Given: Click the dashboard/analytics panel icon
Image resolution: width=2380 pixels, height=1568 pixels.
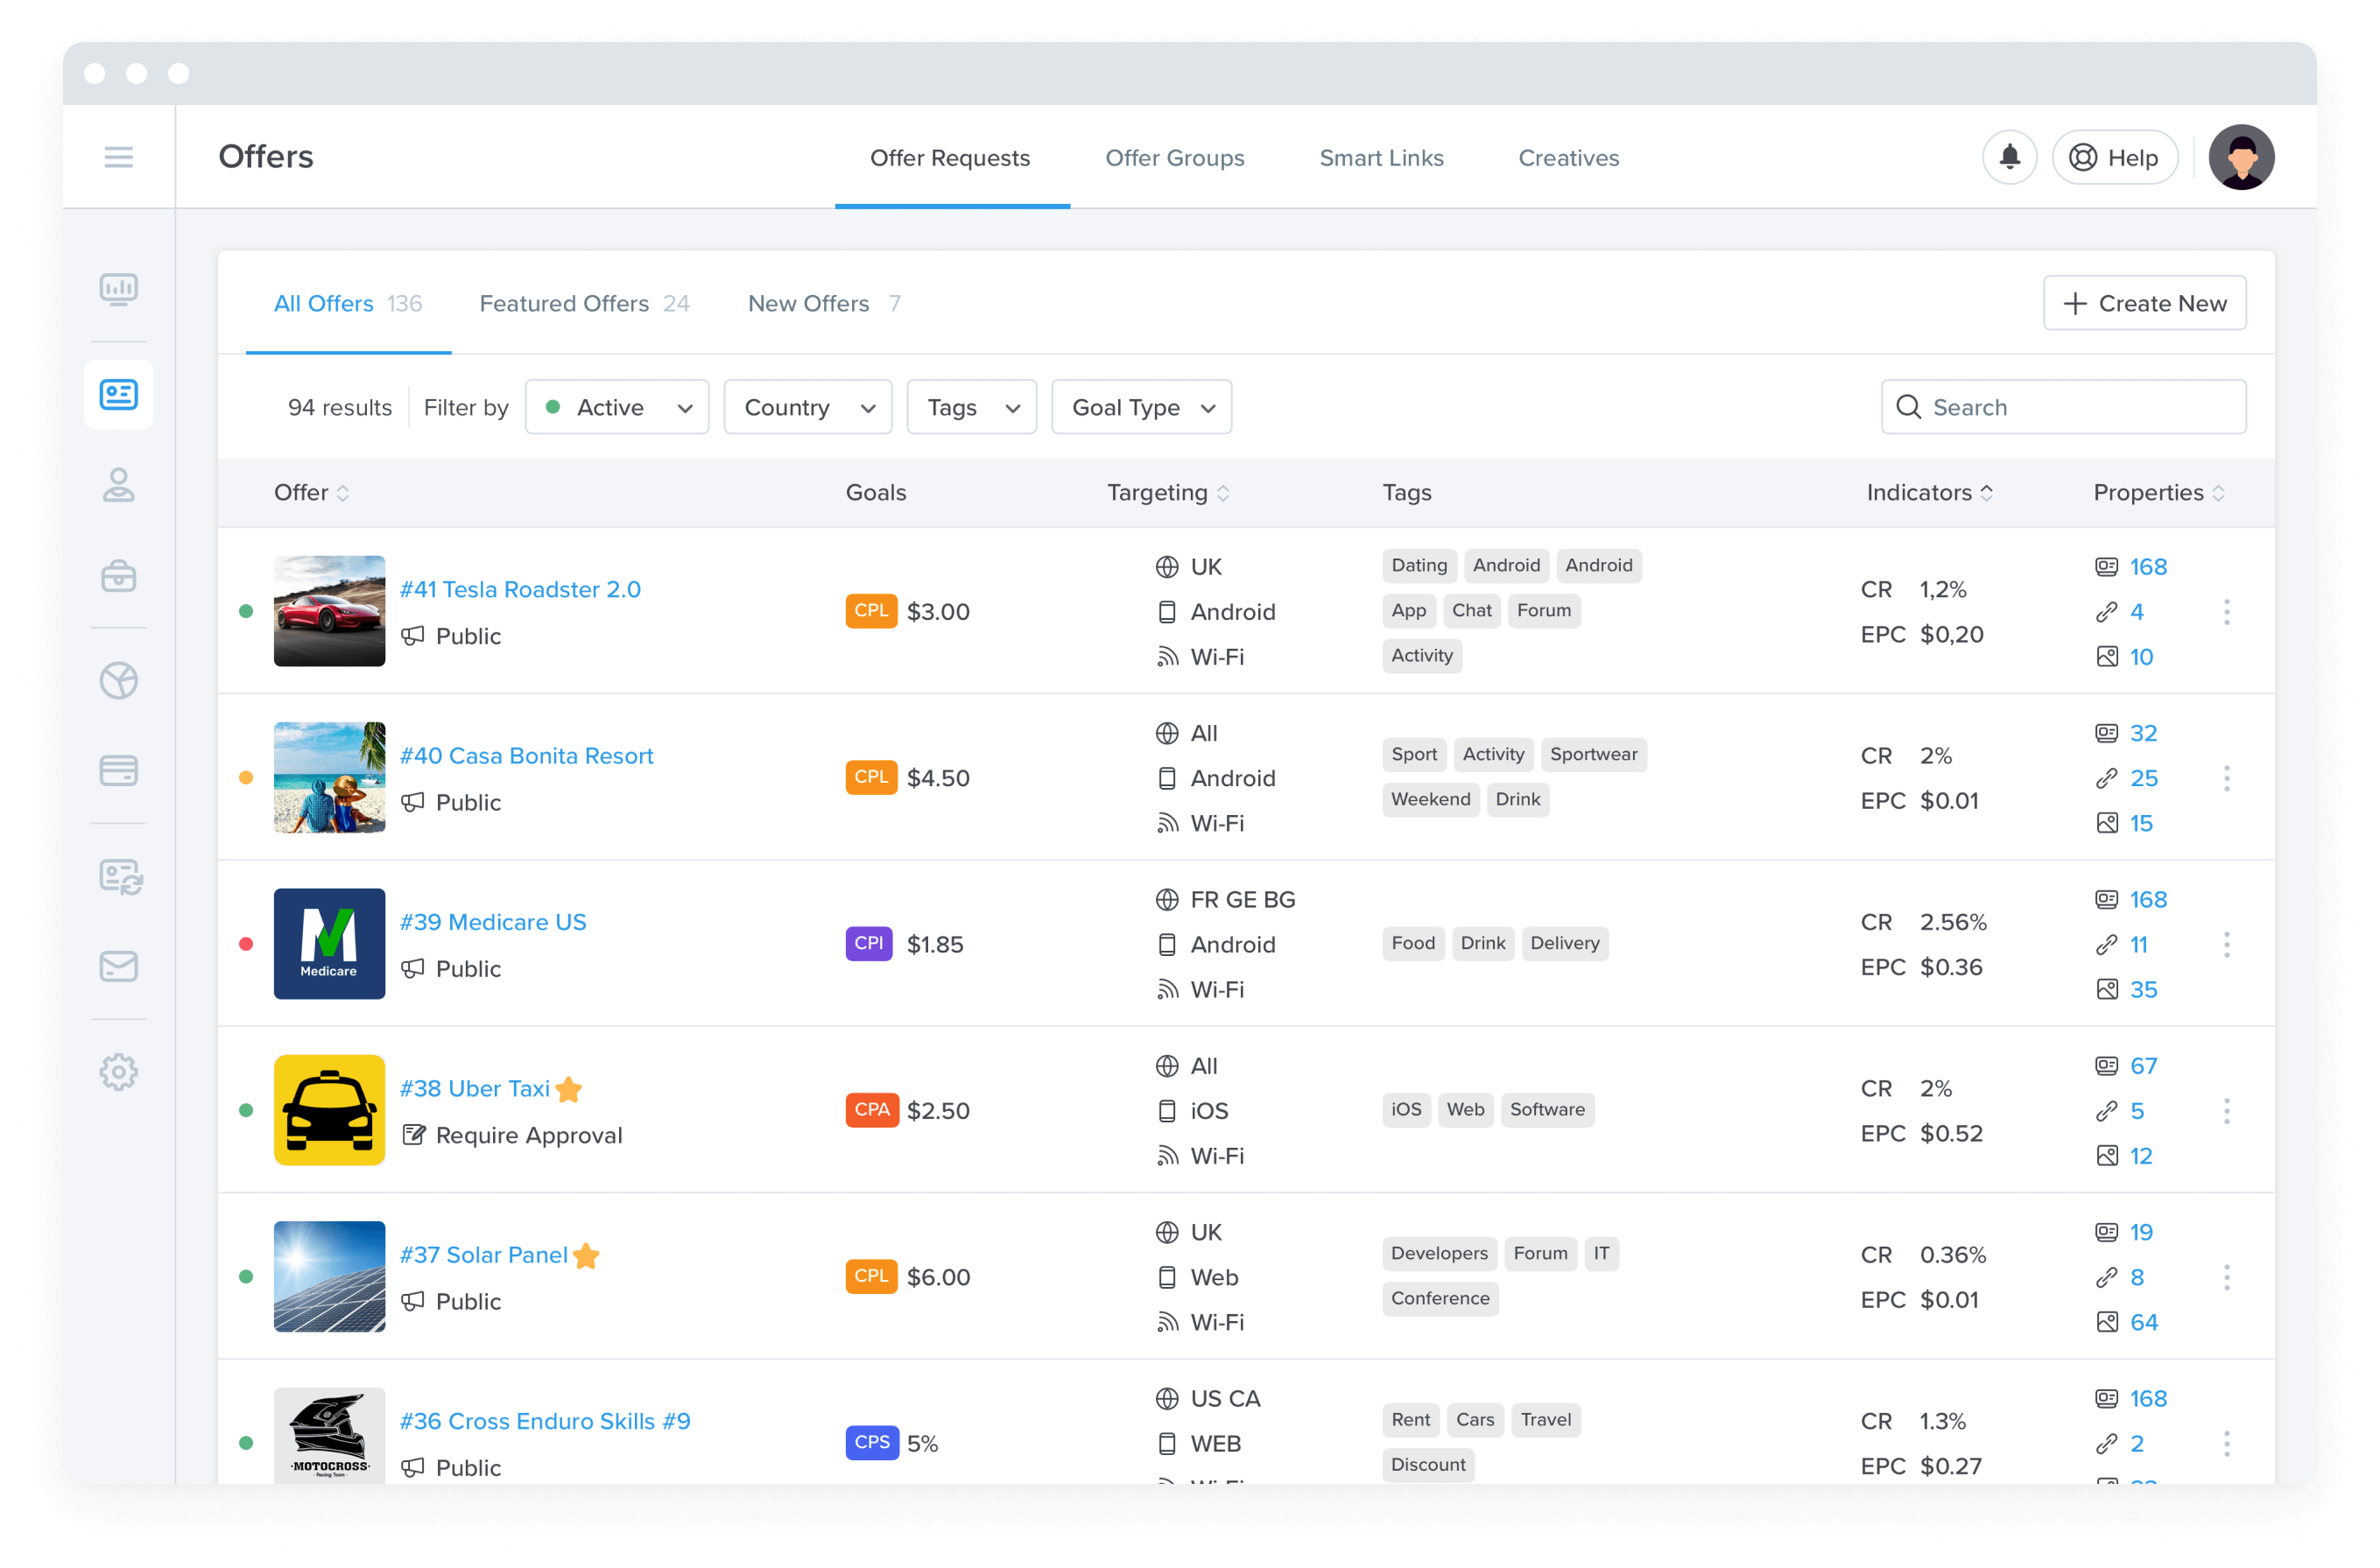Looking at the screenshot, I should tap(119, 289).
